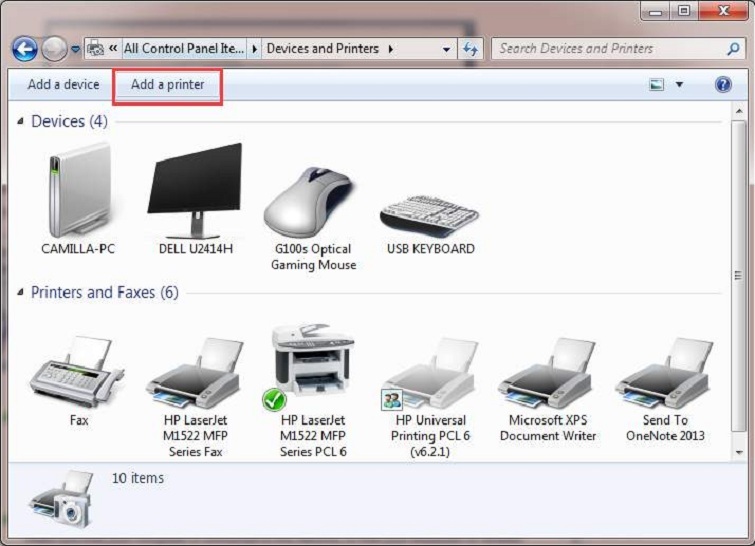Collapse the Devices (4) group
The width and height of the screenshot is (755, 546).
pyautogui.click(x=22, y=122)
